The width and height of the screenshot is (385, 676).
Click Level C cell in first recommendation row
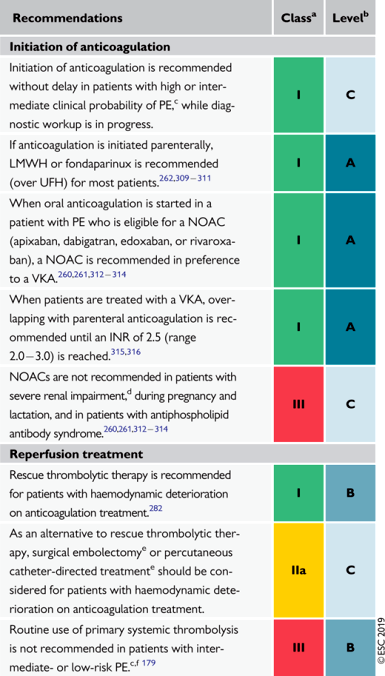pyautogui.click(x=351, y=95)
